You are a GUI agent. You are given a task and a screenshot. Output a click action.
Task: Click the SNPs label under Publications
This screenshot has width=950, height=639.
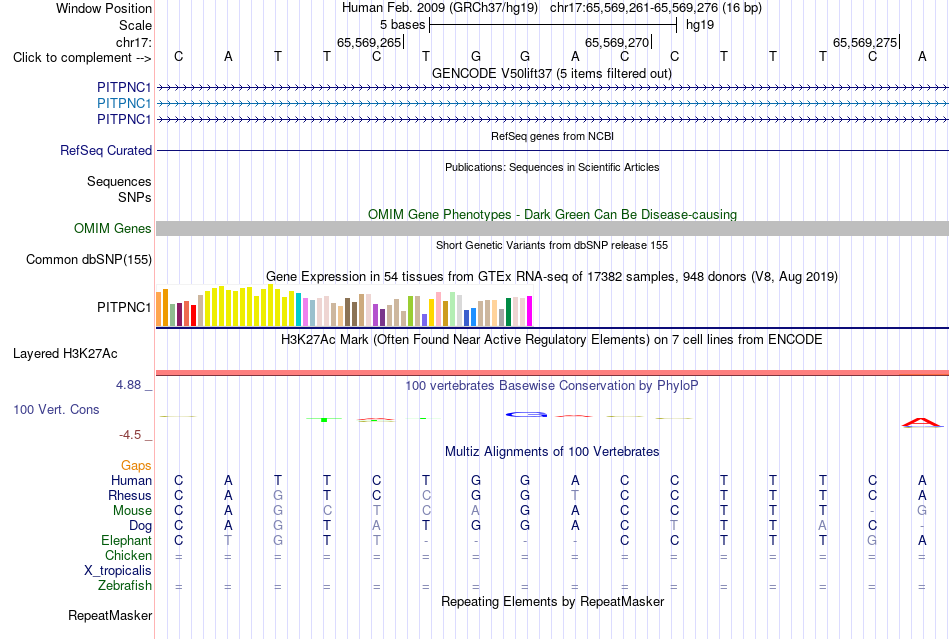pyautogui.click(x=135, y=197)
